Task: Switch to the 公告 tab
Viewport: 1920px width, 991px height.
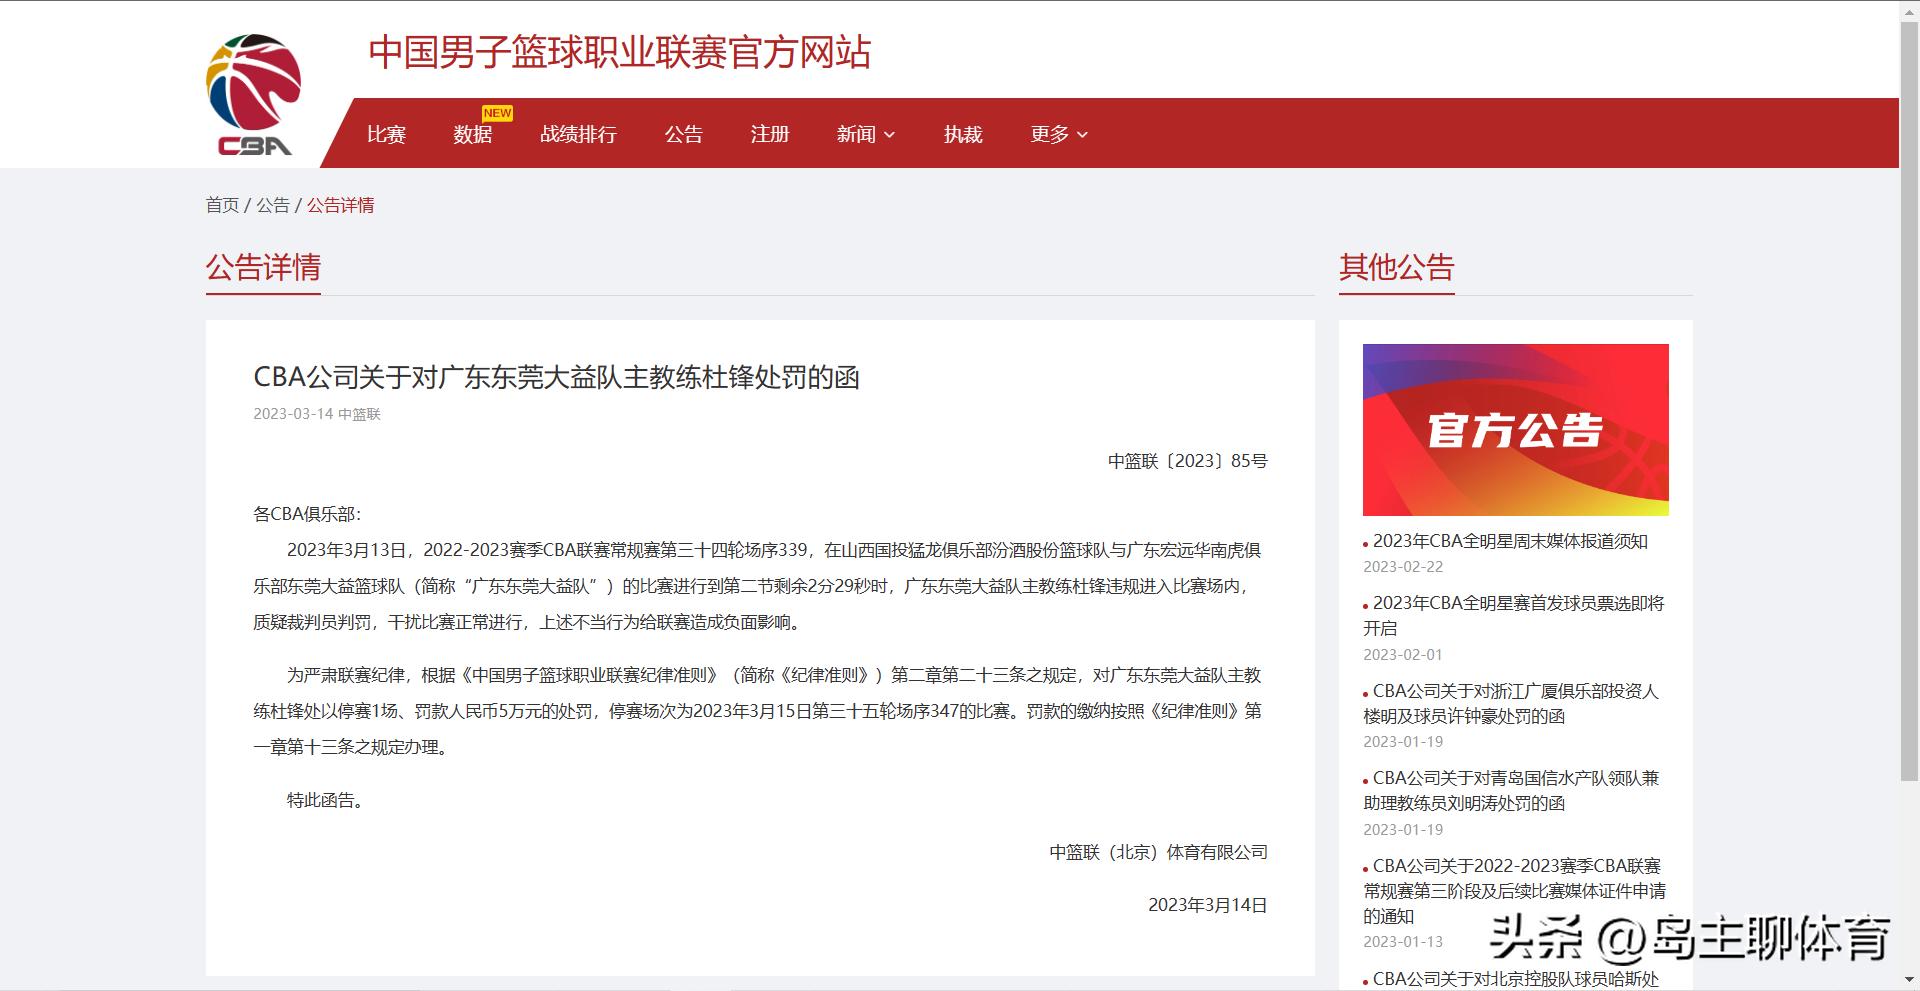Action: (684, 133)
